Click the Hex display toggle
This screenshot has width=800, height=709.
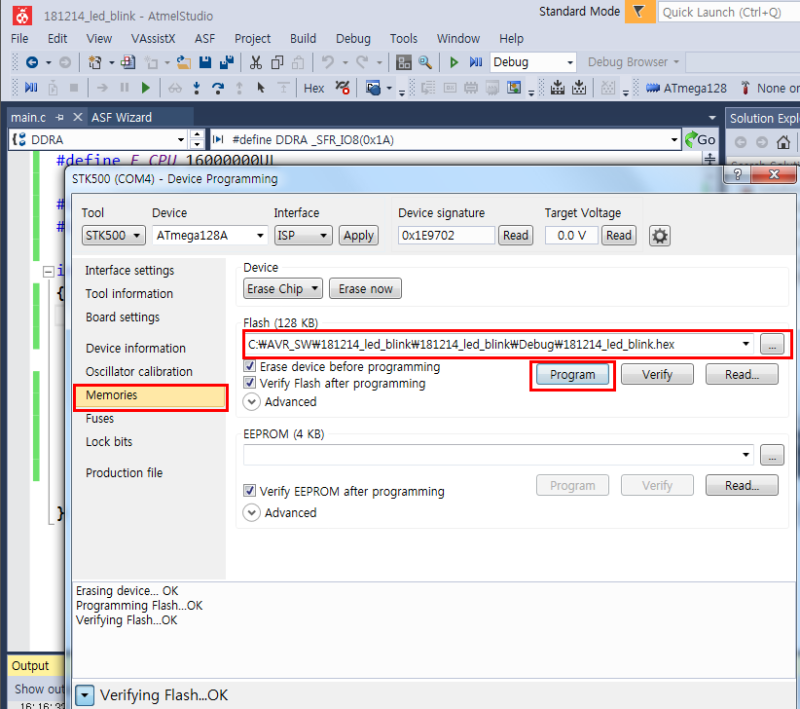[314, 88]
